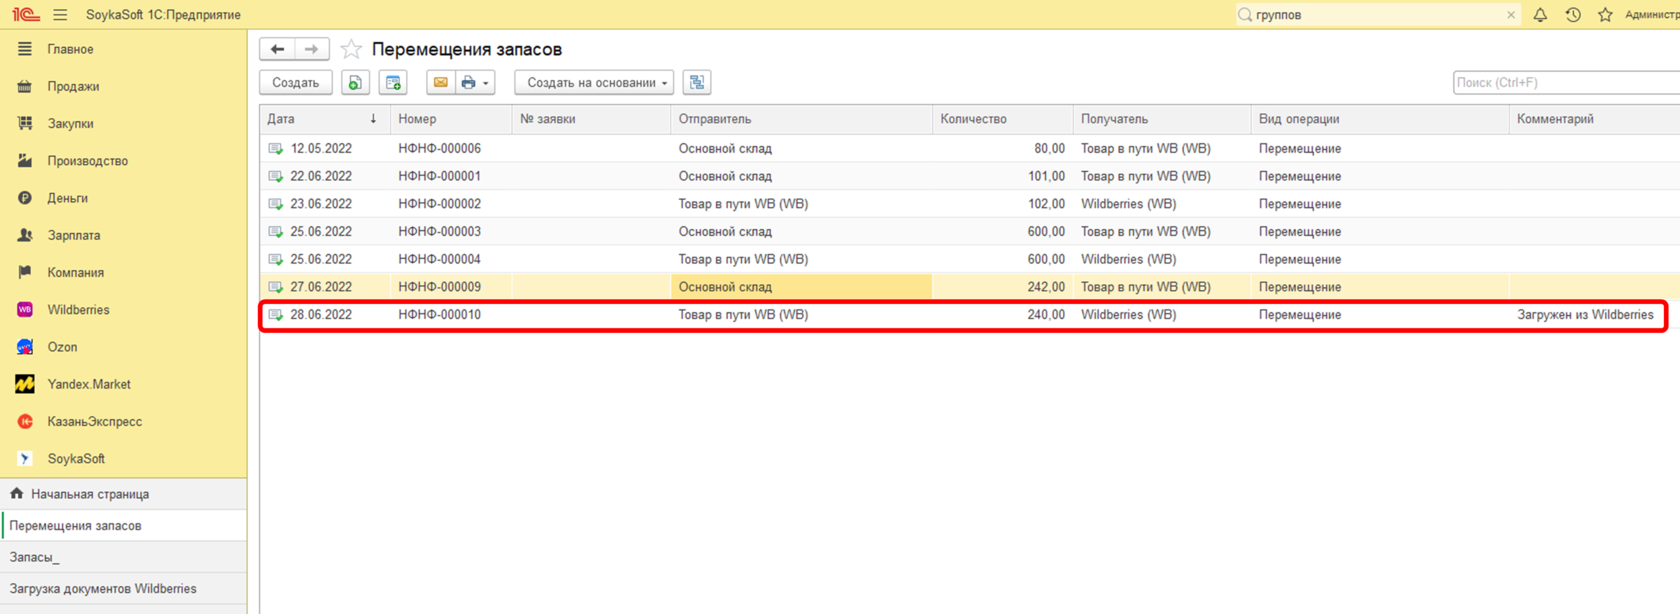Select document НФНФ-000004
This screenshot has width=1680, height=614.
tap(439, 259)
